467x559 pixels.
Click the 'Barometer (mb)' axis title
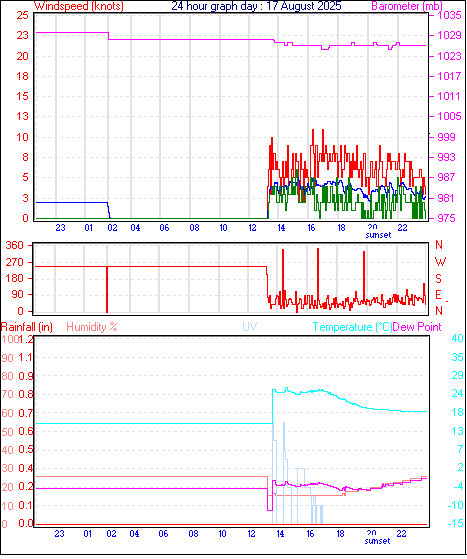407,6
